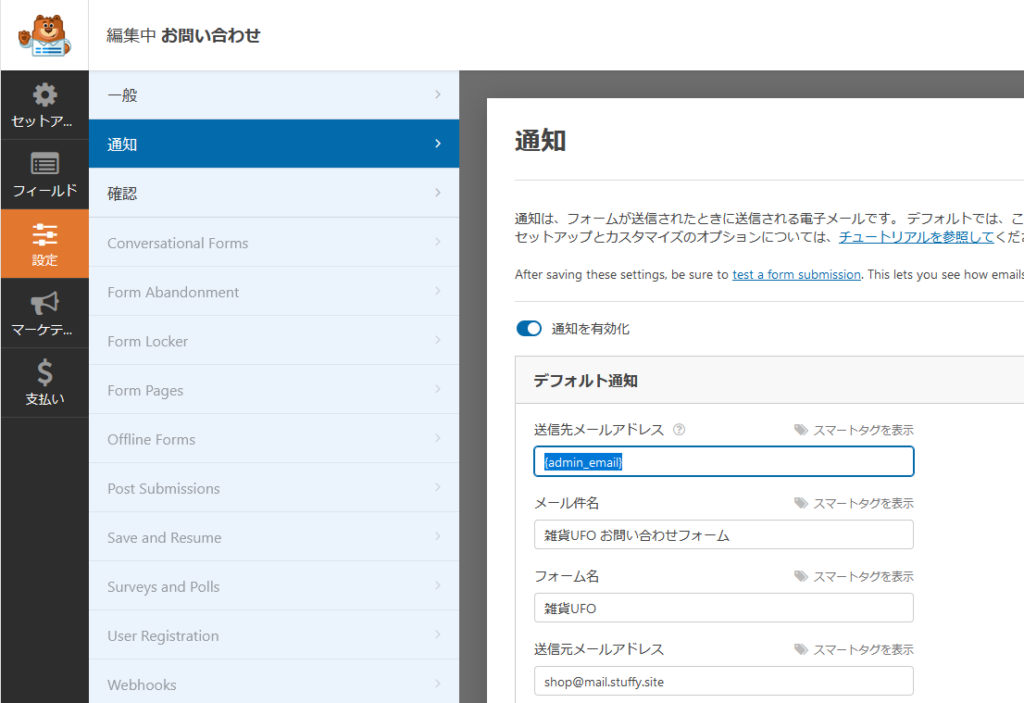Open the チュートリアルを参照して link
This screenshot has height=703, width=1024.
tap(916, 237)
